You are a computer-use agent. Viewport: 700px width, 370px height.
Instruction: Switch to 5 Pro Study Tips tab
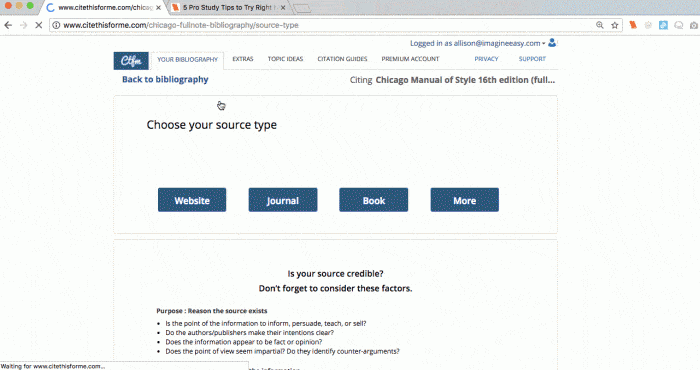click(227, 8)
